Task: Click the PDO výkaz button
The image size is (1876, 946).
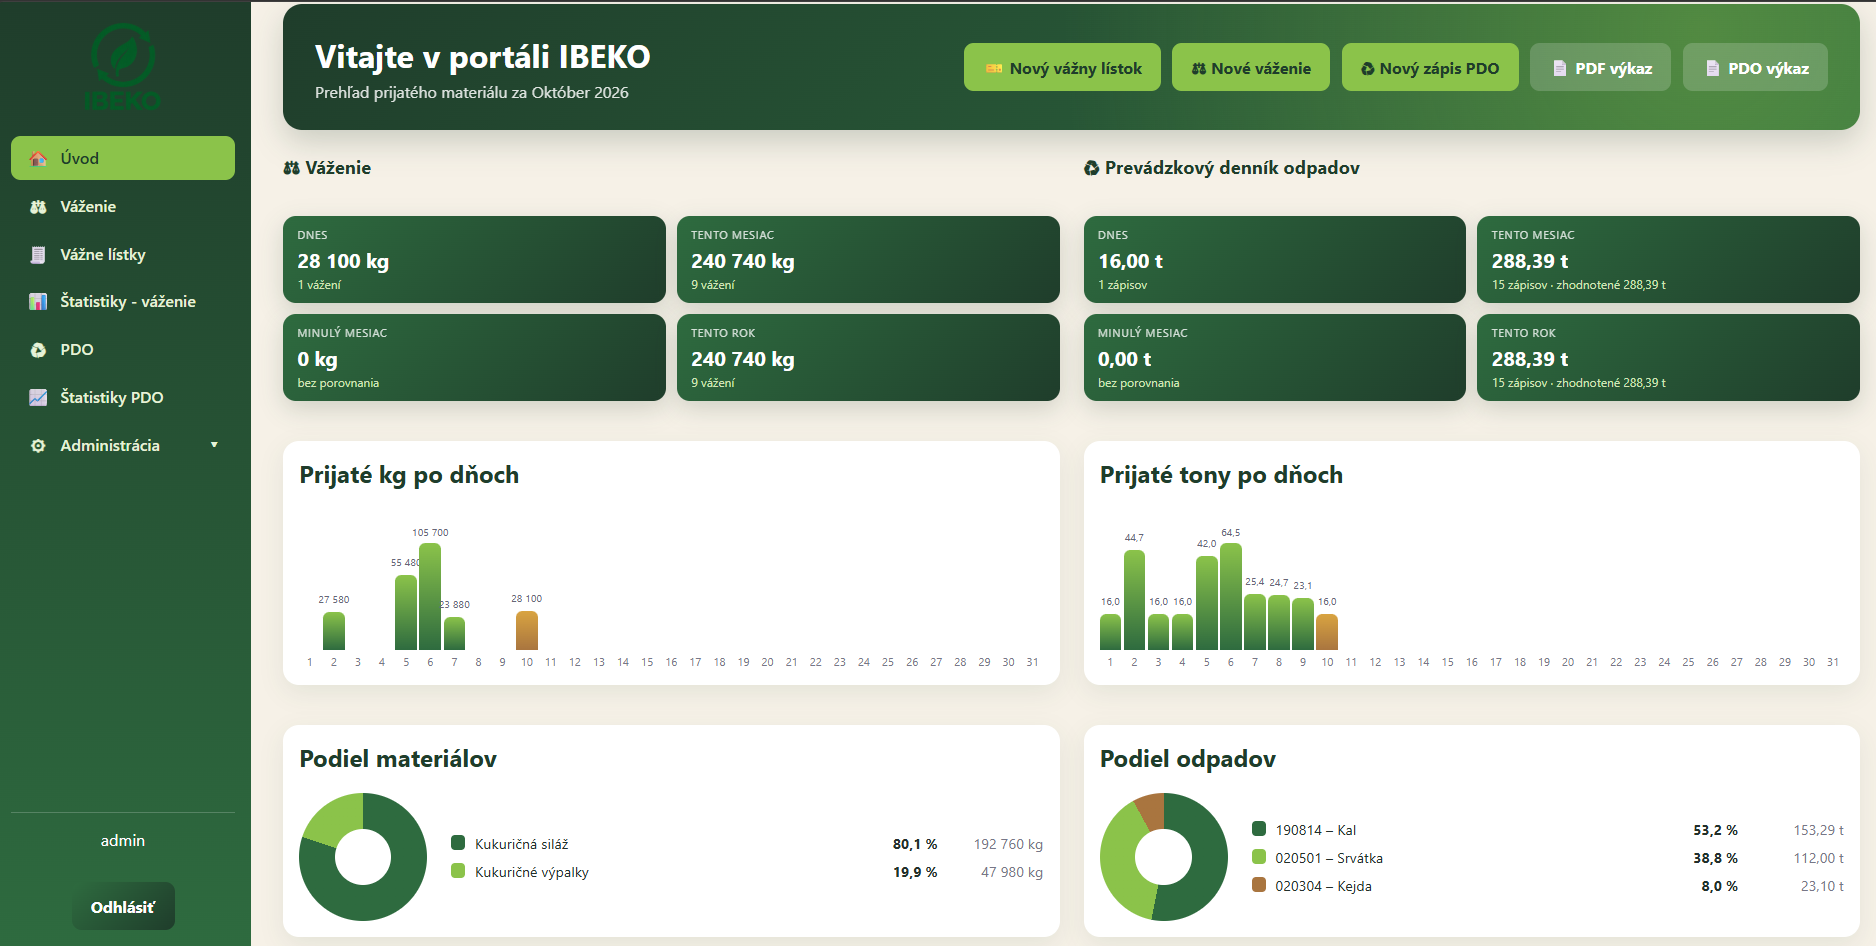Action: tap(1755, 67)
